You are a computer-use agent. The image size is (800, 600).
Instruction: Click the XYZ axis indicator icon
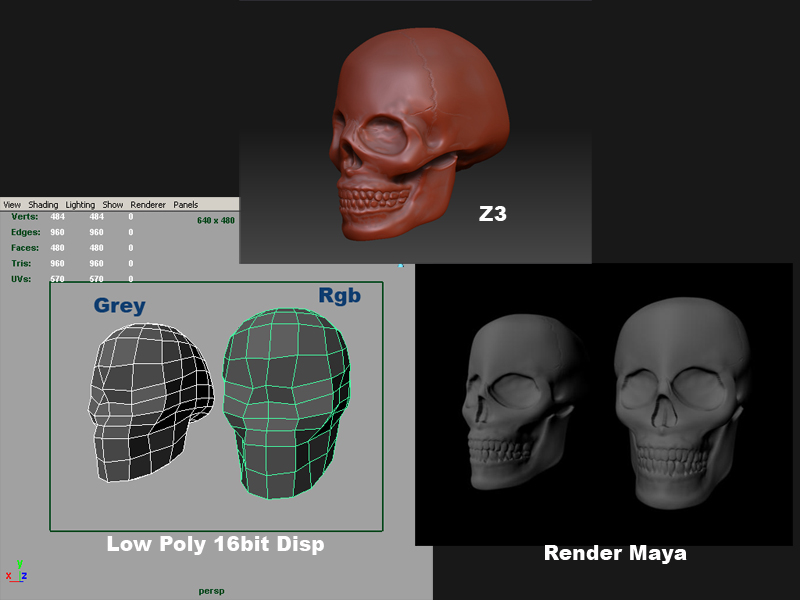click(17, 571)
